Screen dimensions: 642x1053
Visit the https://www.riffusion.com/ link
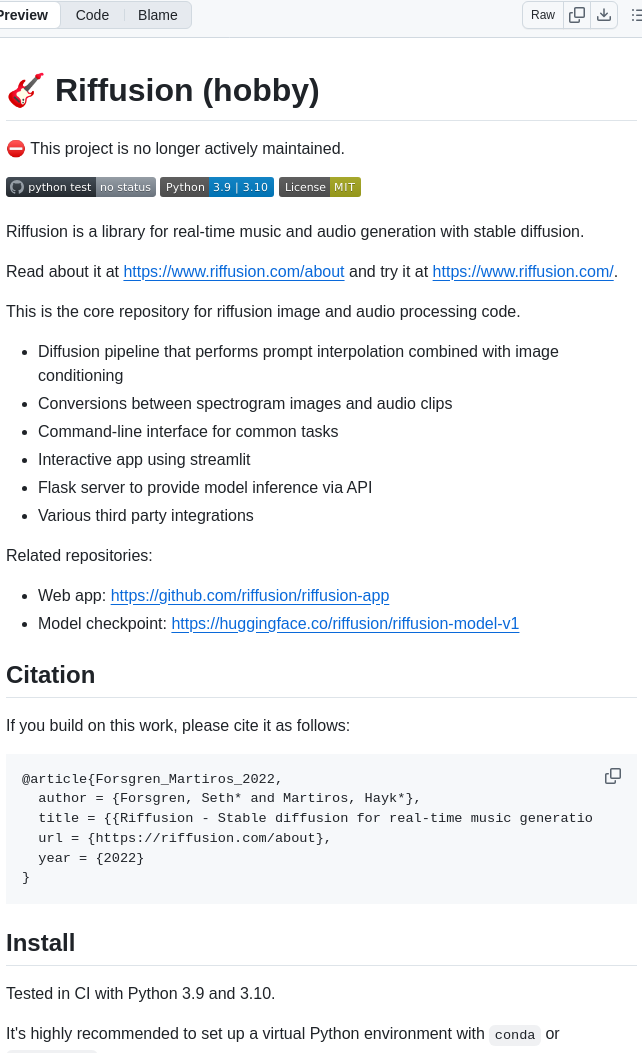tap(523, 271)
